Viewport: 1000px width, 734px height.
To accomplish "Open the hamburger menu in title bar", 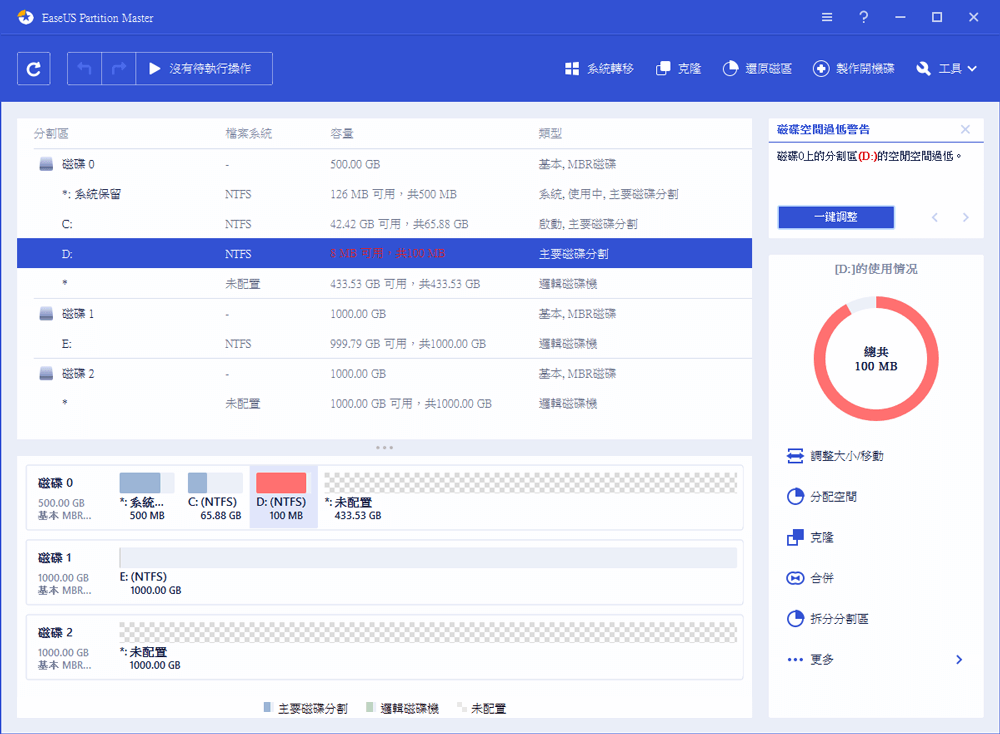I will (x=827, y=17).
